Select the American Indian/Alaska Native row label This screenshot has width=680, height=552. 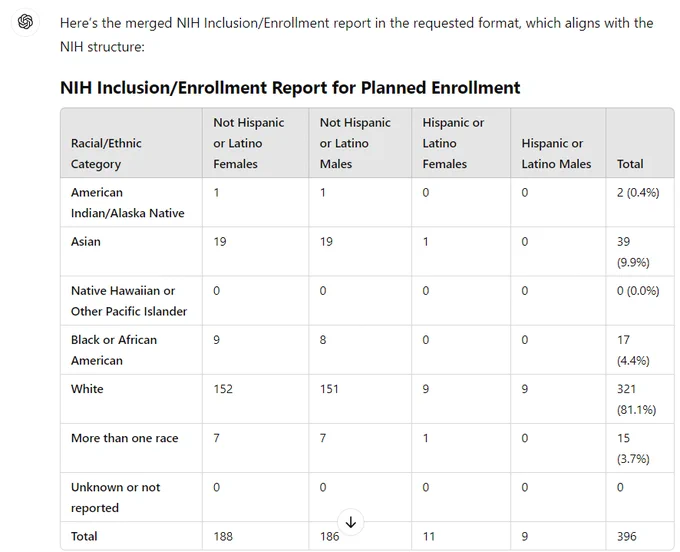[x=128, y=203]
